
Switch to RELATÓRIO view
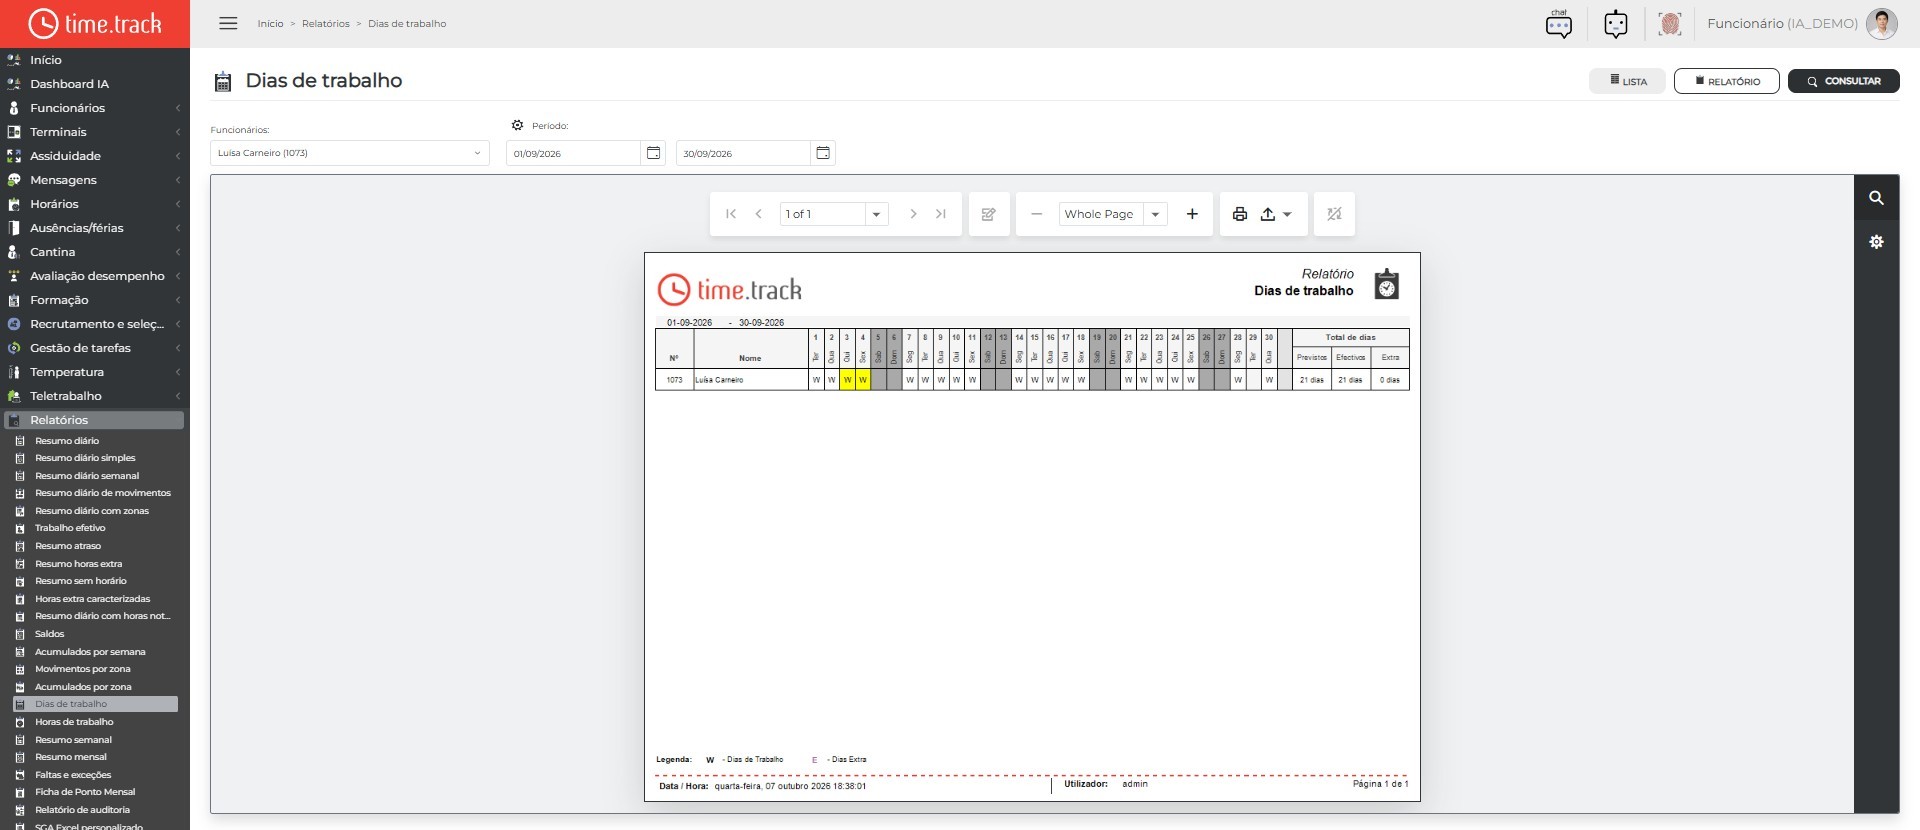coord(1726,81)
